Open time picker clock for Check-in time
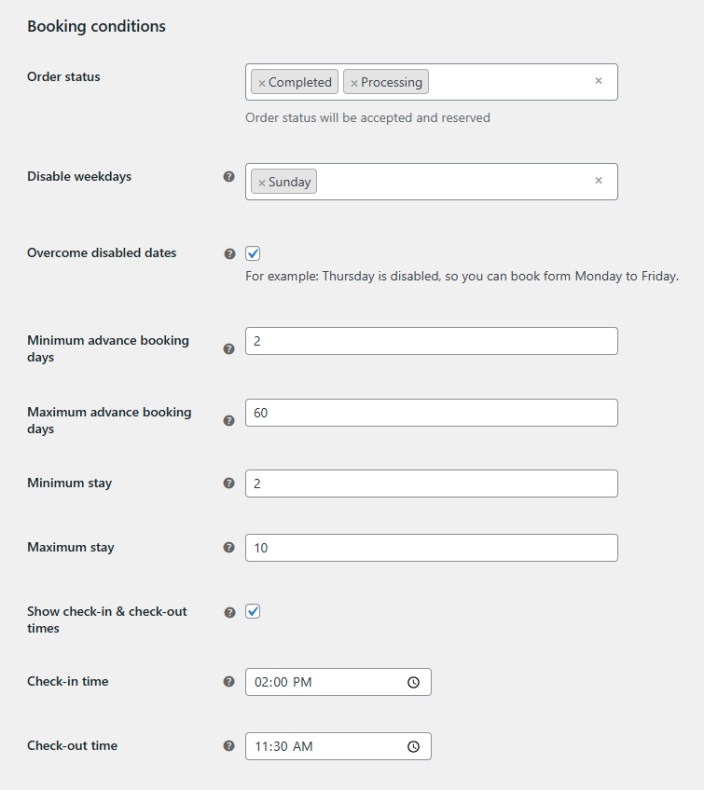The image size is (704, 790). pyautogui.click(x=413, y=682)
